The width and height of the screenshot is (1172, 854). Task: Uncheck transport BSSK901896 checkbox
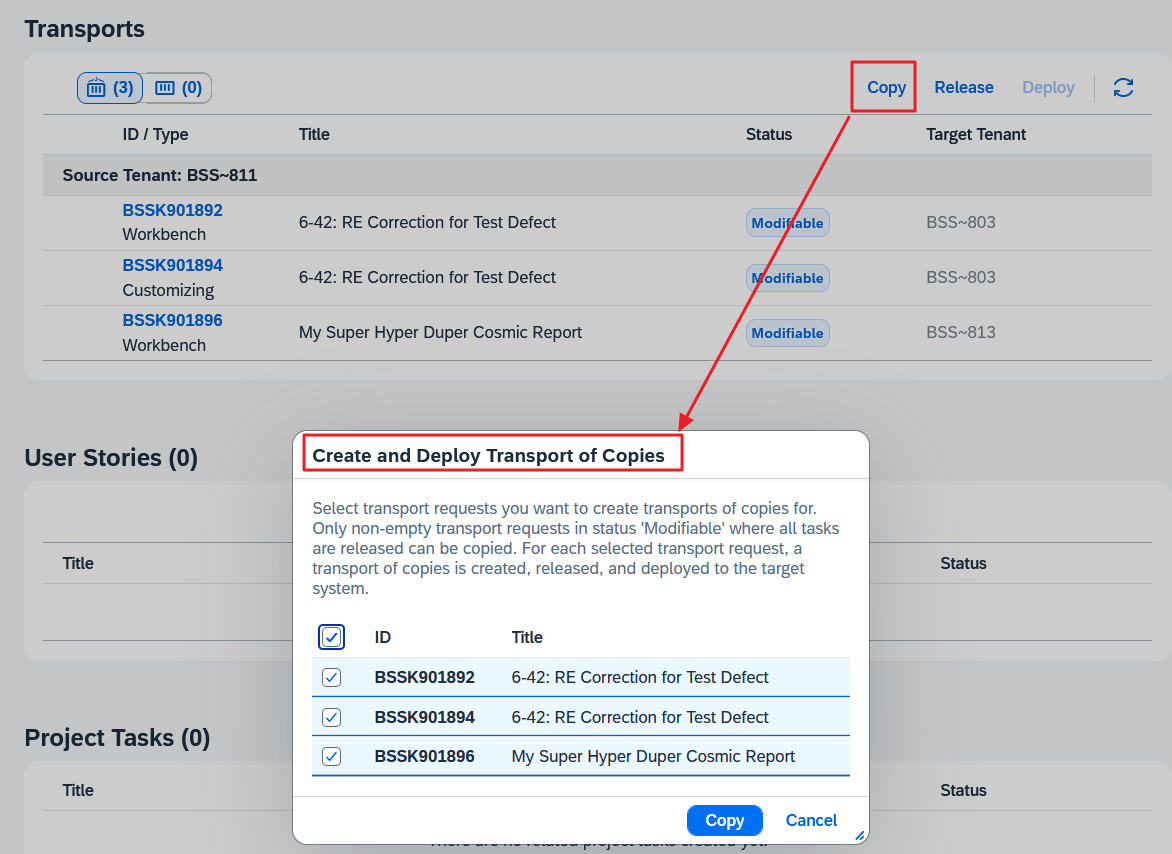click(x=332, y=756)
